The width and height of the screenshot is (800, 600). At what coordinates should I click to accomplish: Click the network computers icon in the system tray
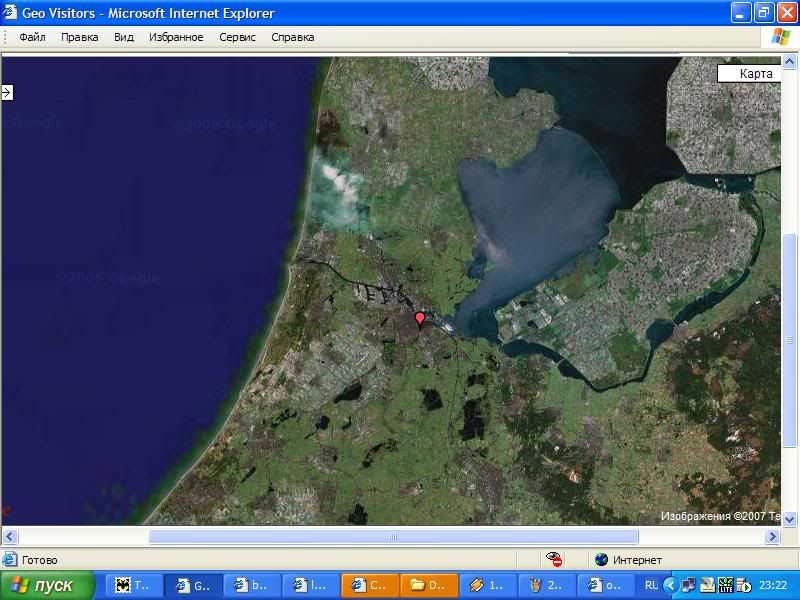point(688,585)
